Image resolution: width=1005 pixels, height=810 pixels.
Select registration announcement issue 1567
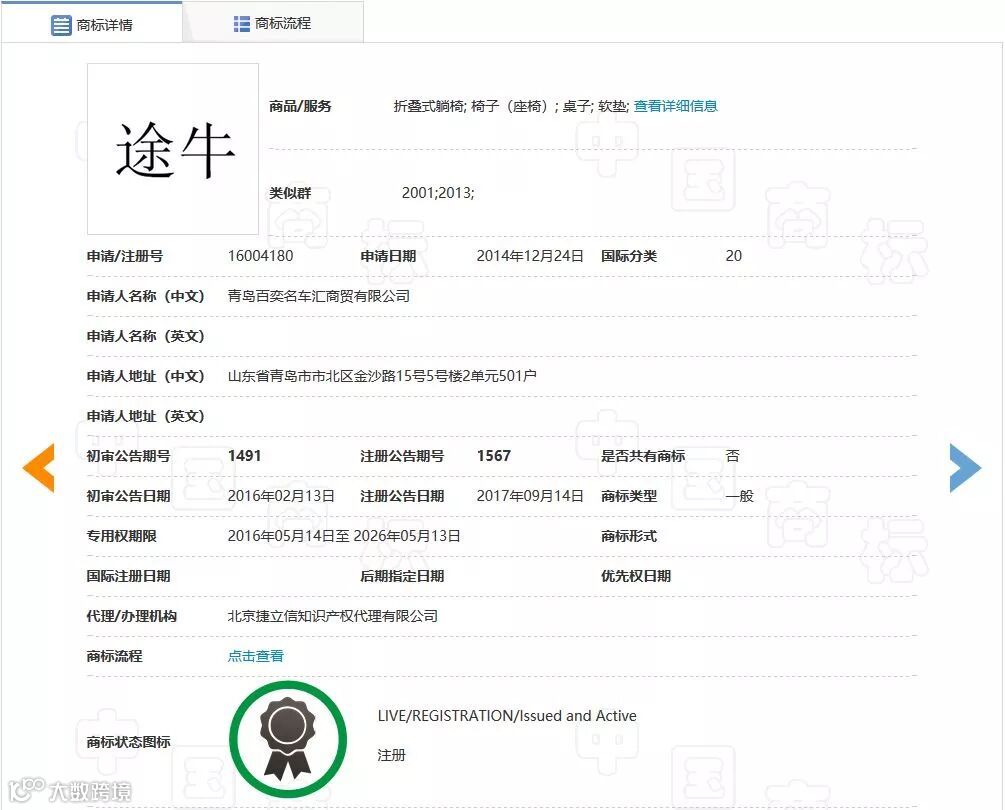point(494,456)
